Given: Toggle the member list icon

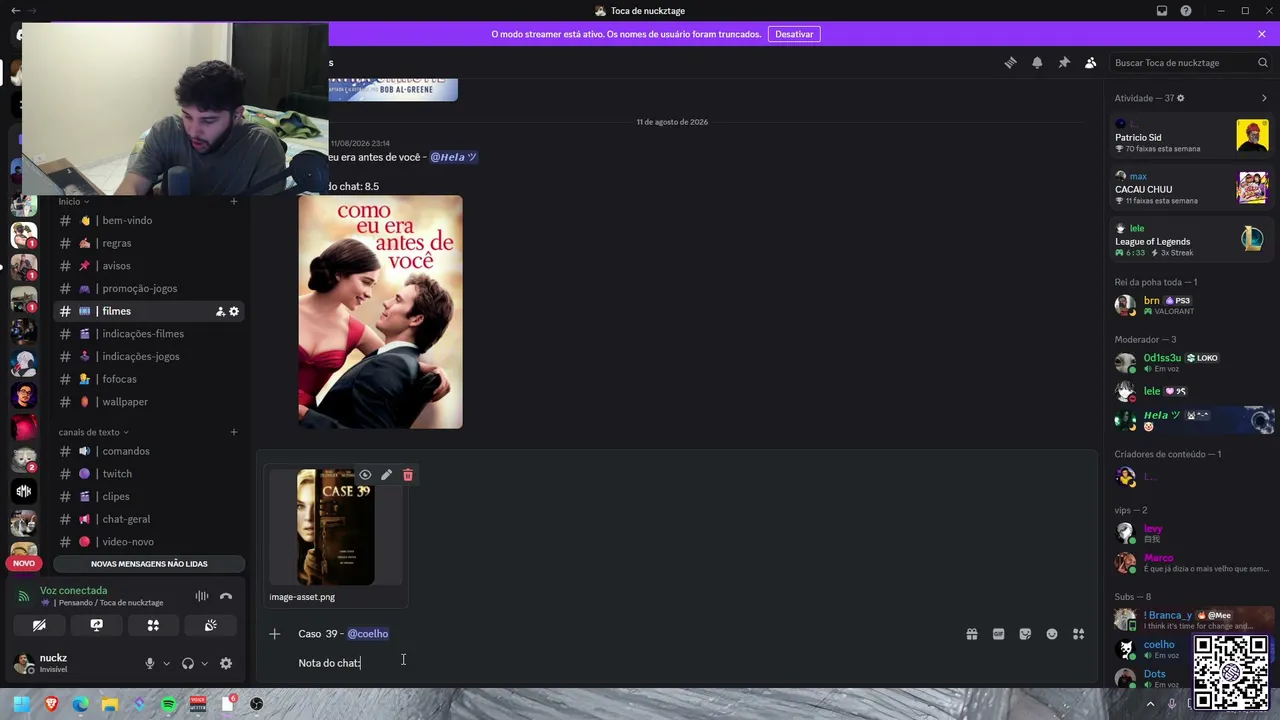Looking at the screenshot, I should (1091, 63).
